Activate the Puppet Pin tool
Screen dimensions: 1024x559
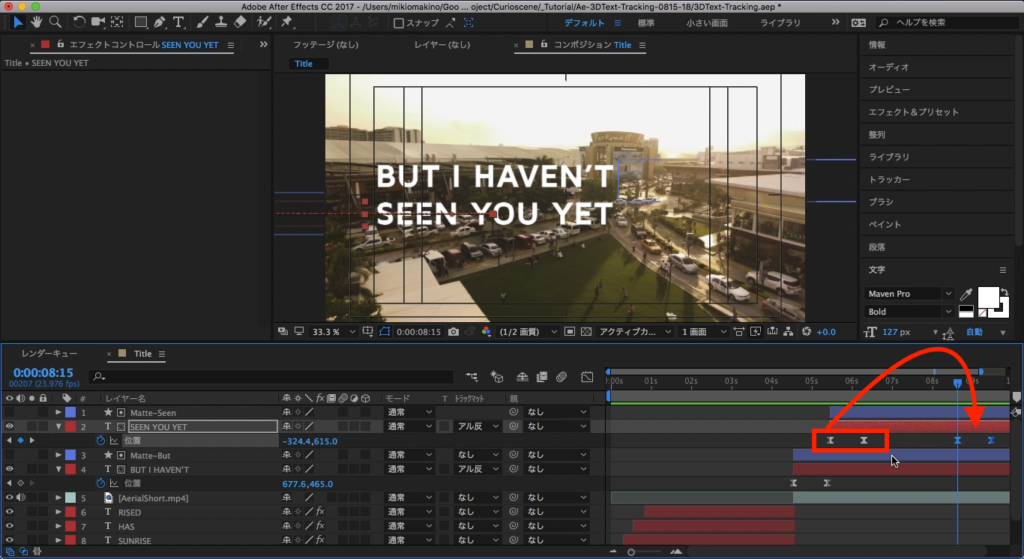(287, 22)
